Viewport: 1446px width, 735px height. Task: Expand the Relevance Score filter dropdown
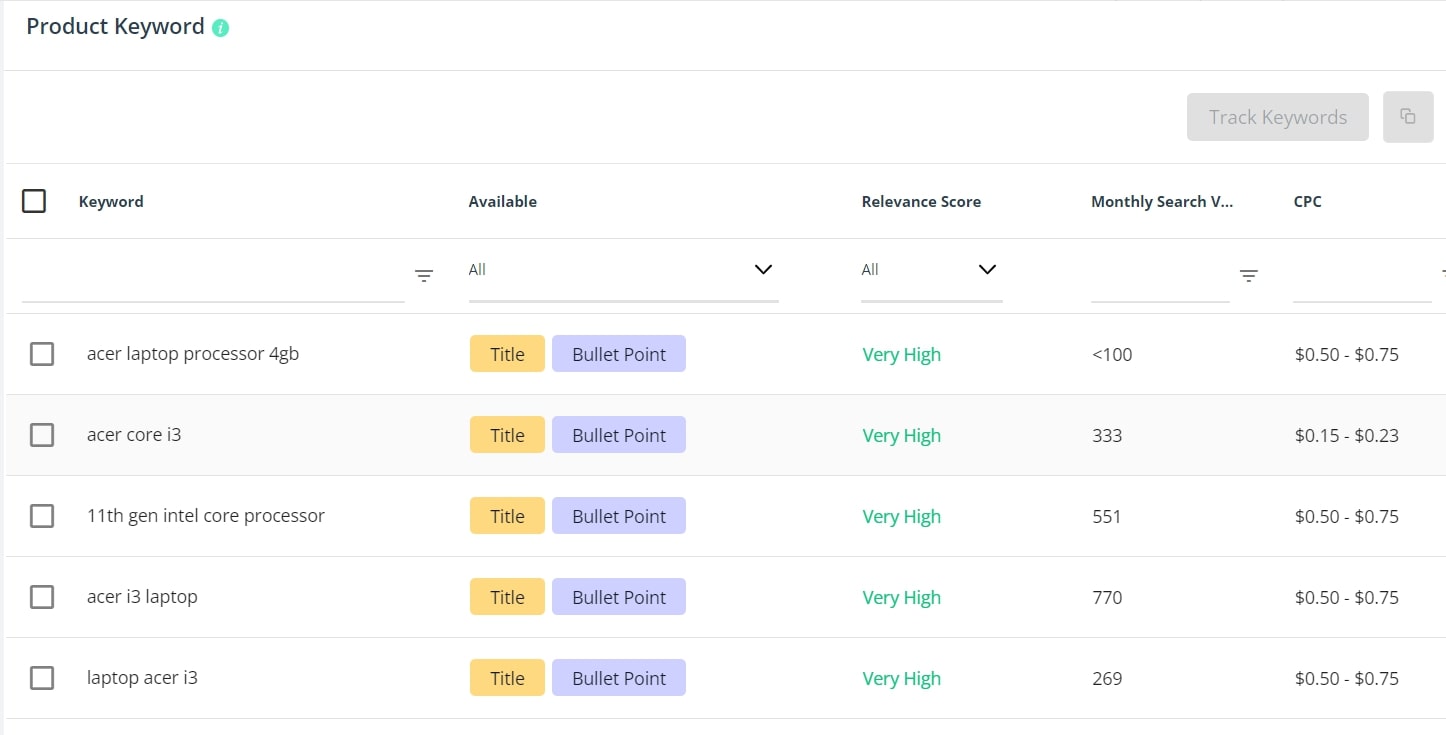(931, 270)
